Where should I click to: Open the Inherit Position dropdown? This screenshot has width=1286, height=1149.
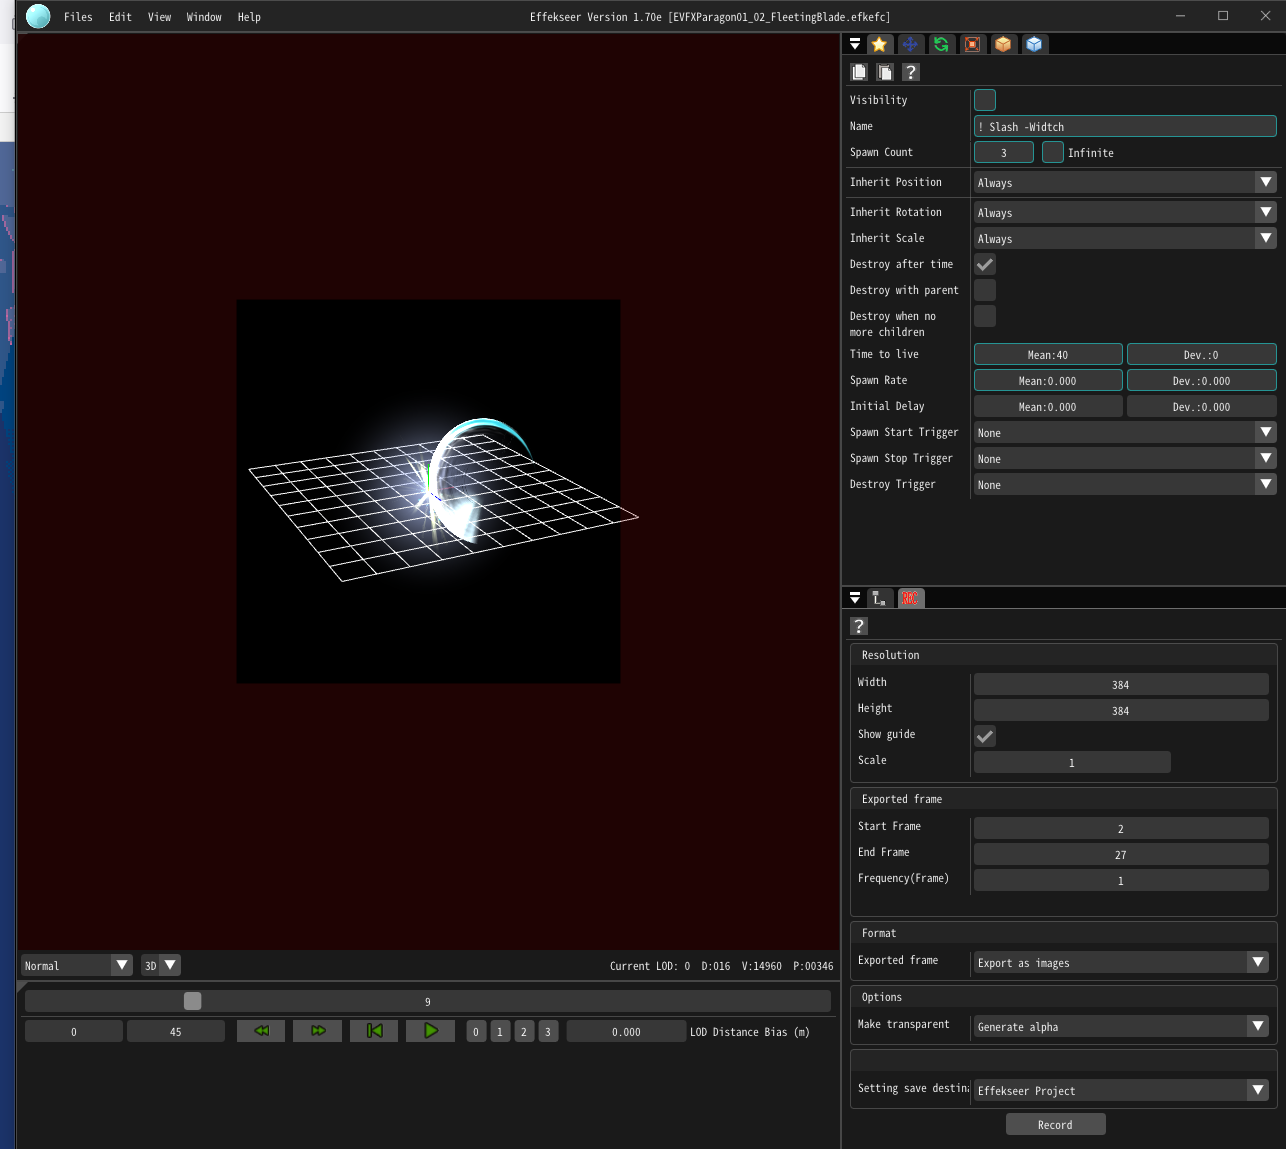pyautogui.click(x=1125, y=182)
